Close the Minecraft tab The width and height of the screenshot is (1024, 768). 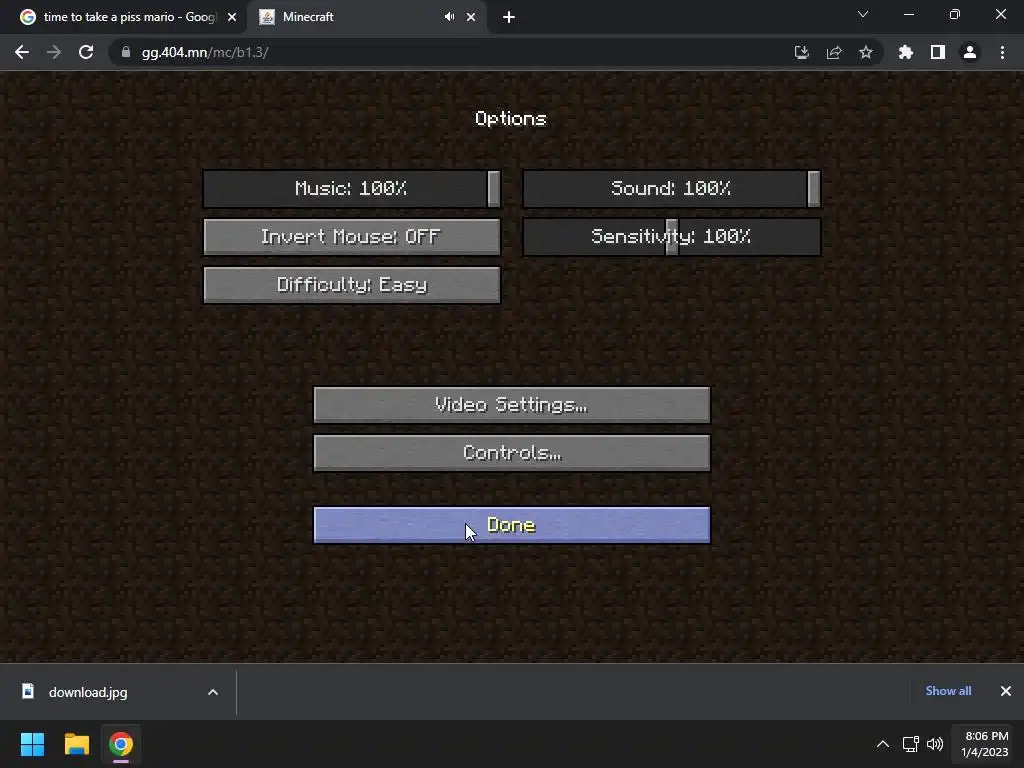(471, 17)
